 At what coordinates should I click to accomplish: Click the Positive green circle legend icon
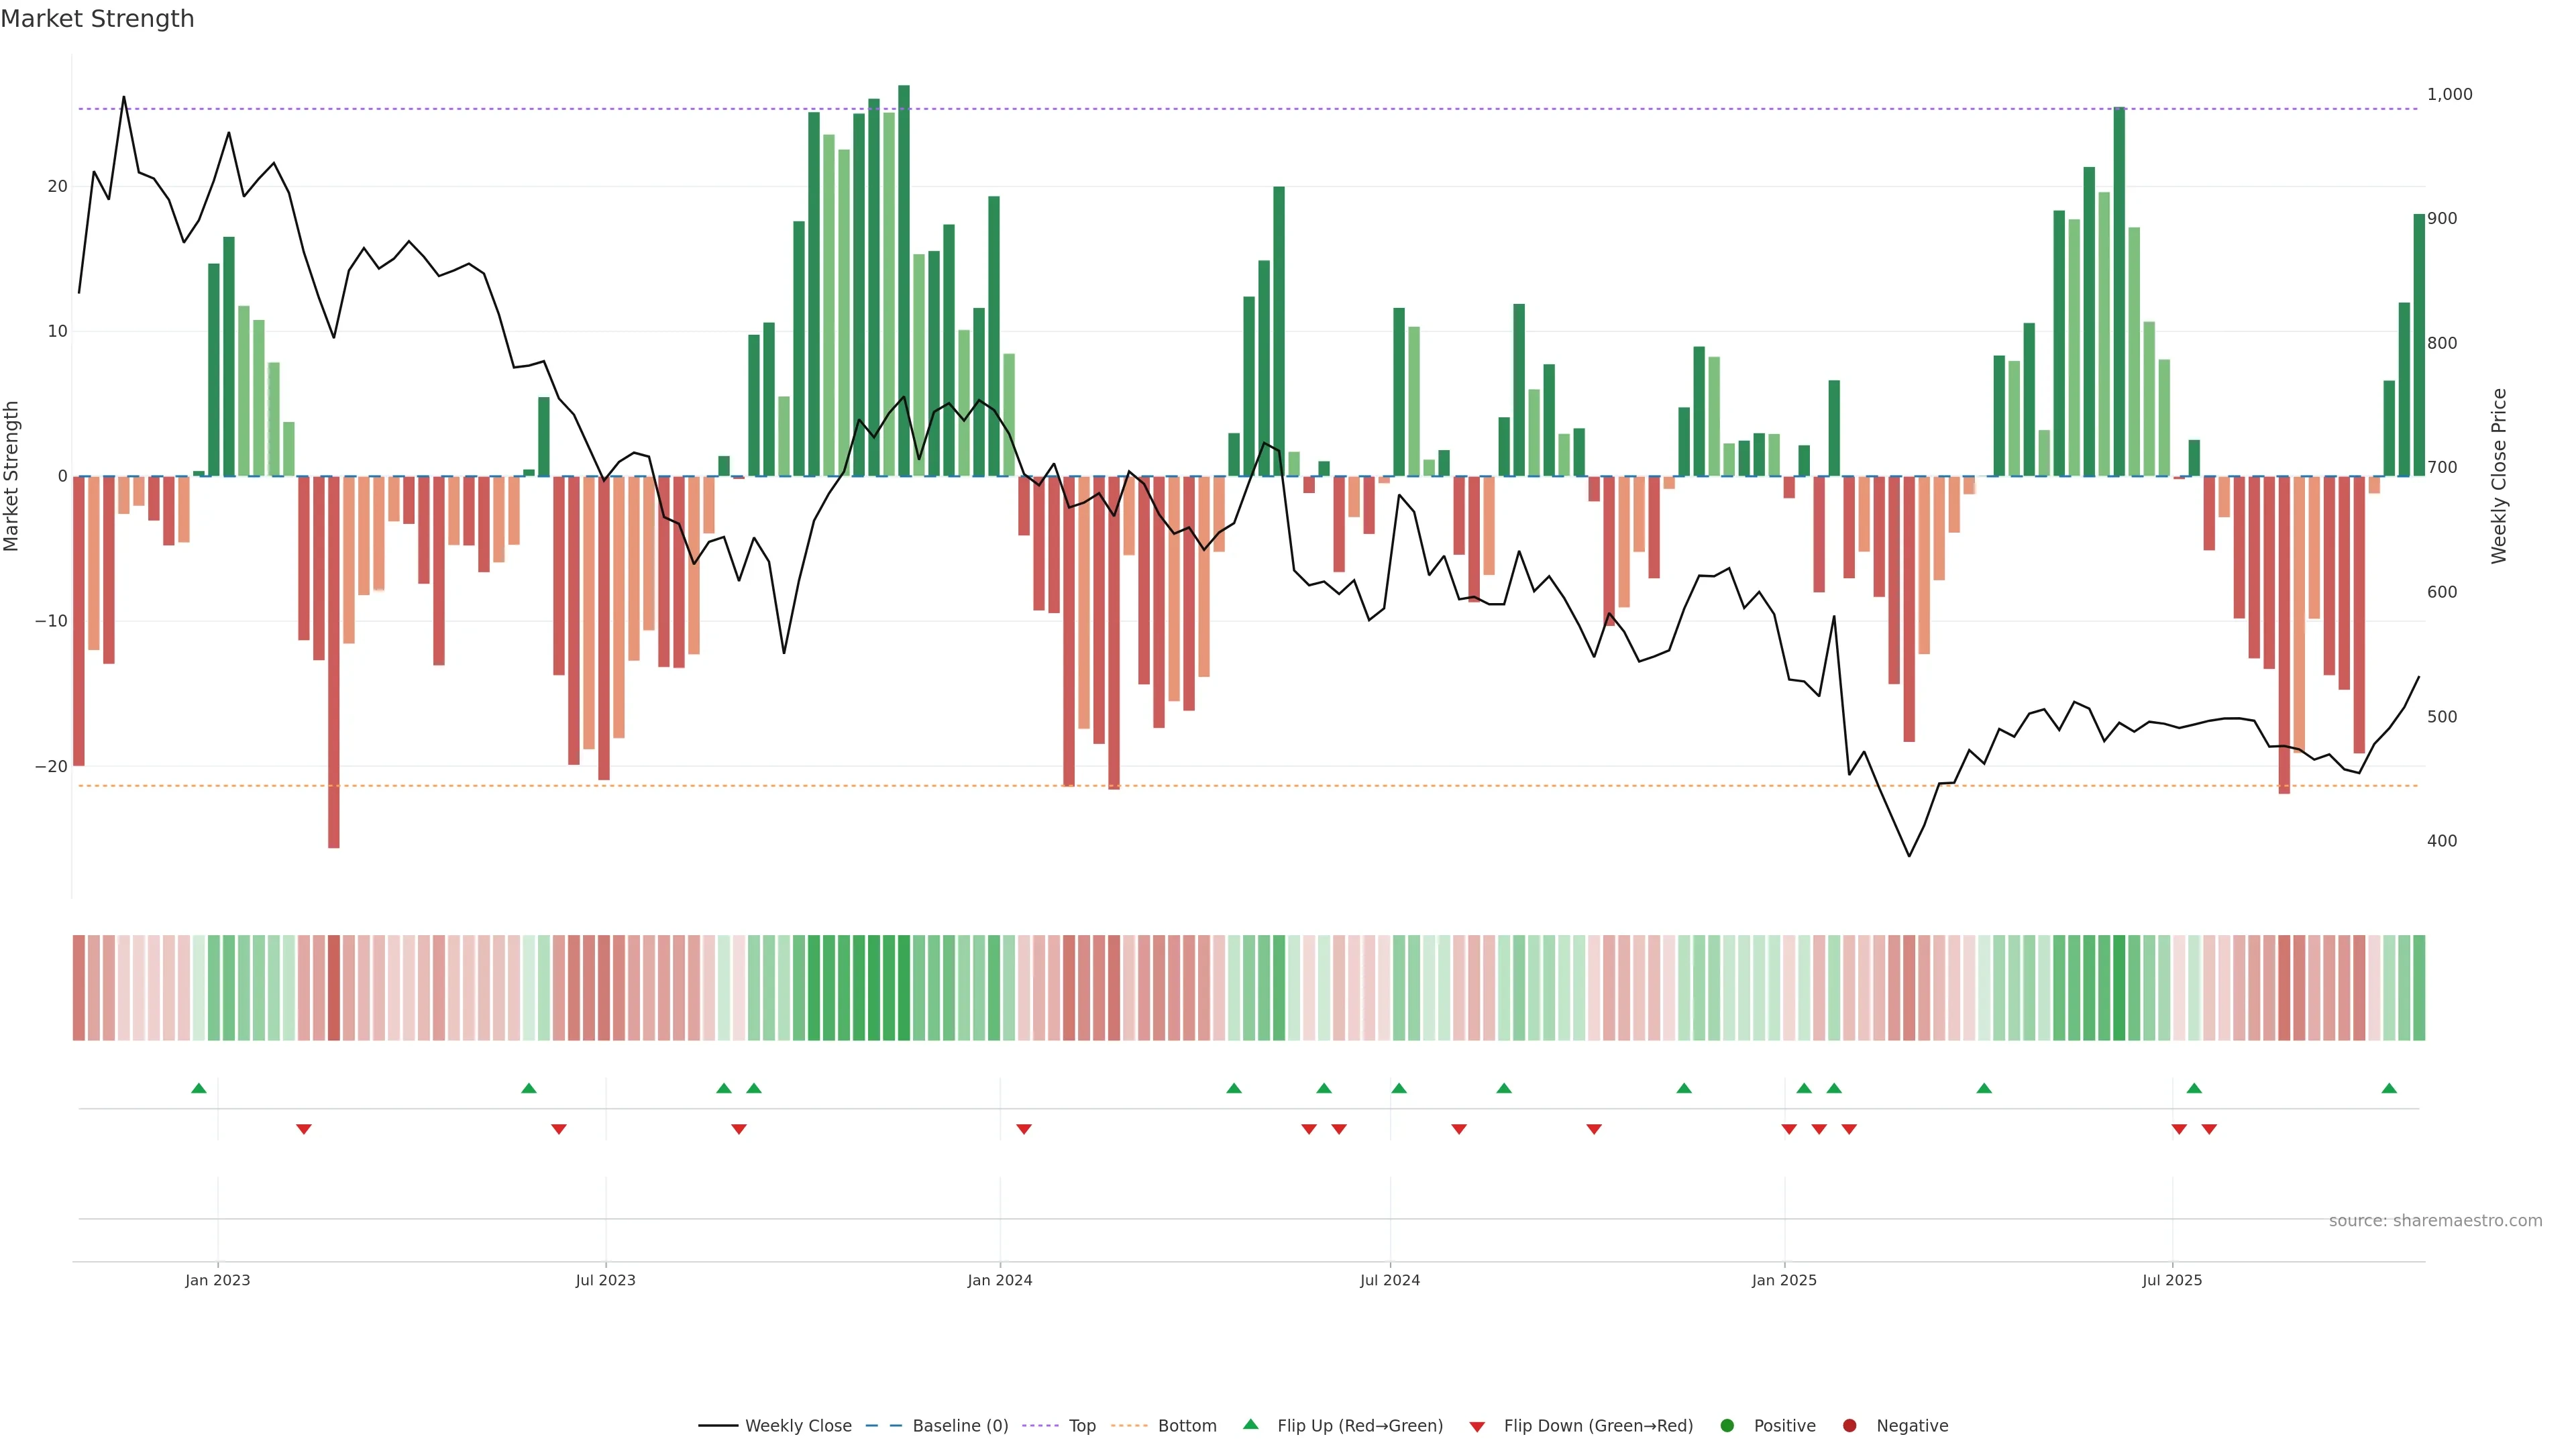click(x=1727, y=1425)
